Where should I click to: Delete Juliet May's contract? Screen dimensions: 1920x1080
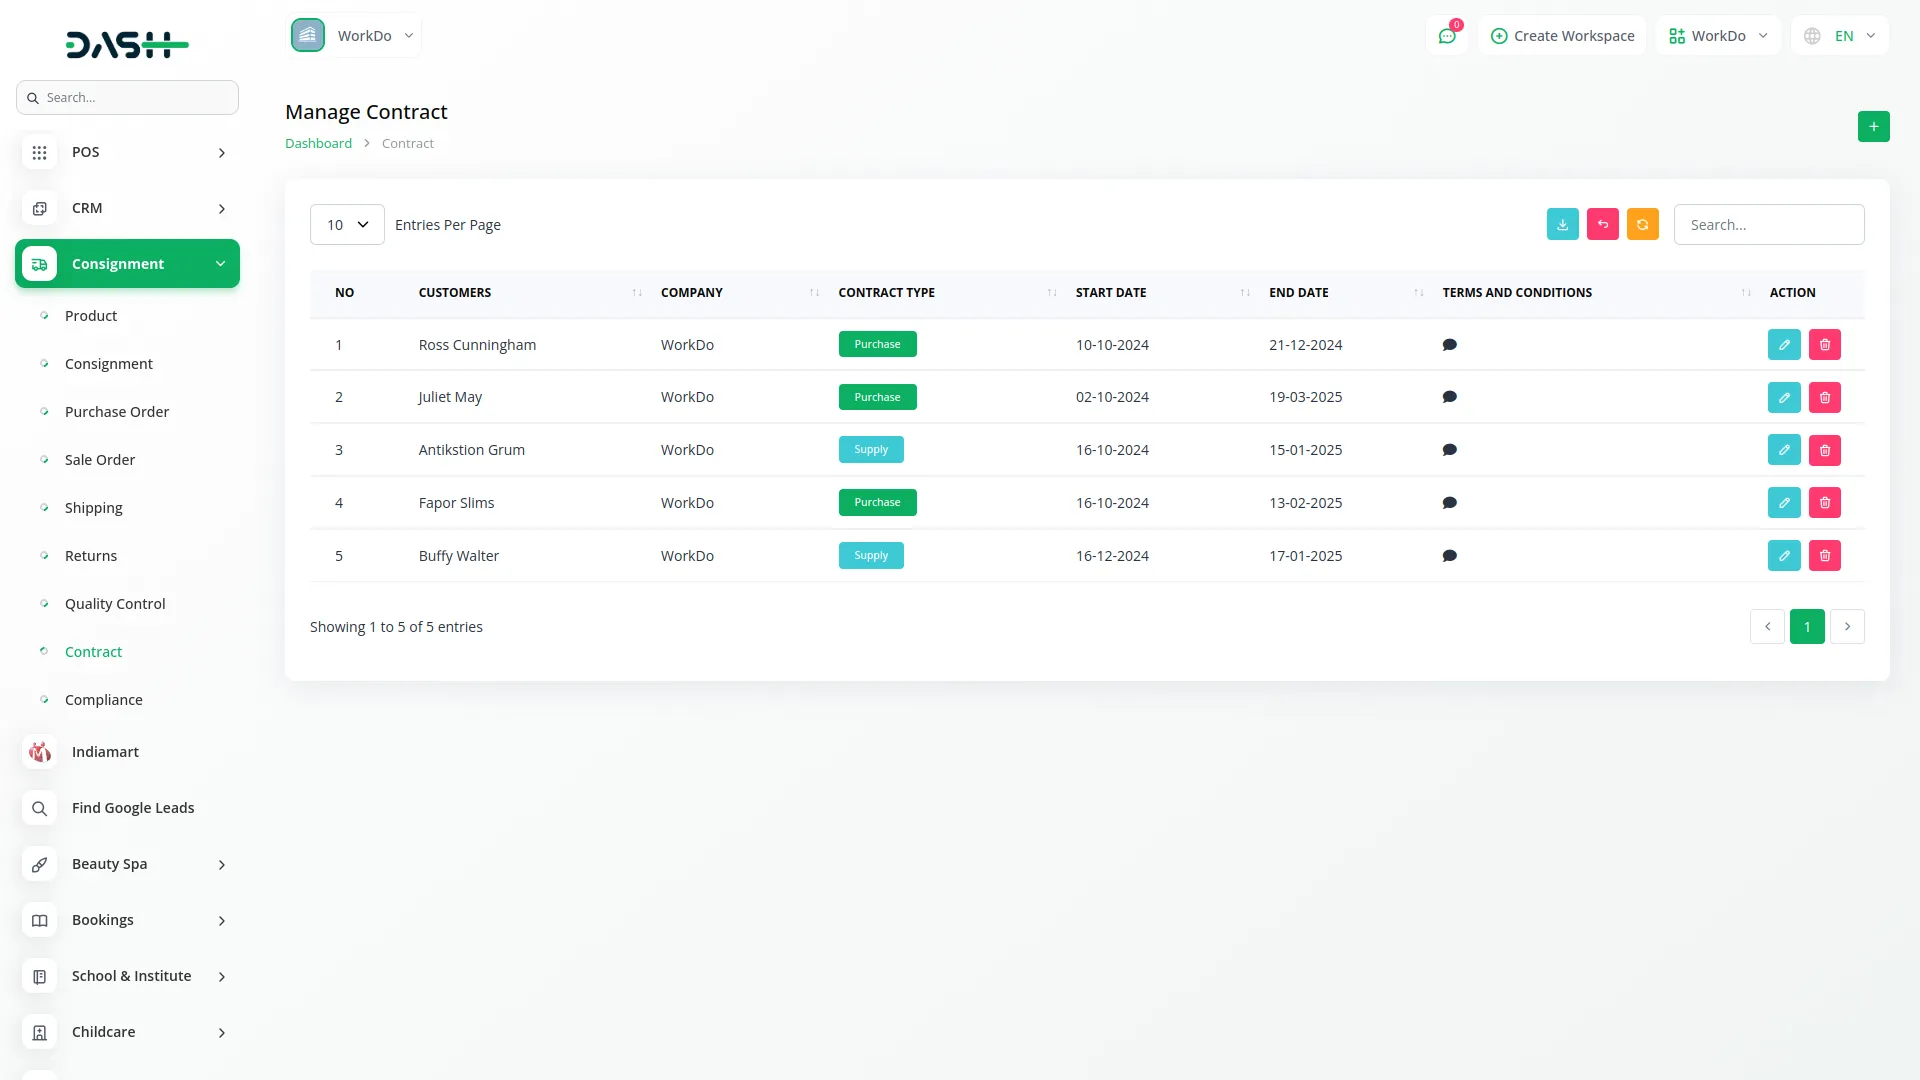click(x=1824, y=398)
